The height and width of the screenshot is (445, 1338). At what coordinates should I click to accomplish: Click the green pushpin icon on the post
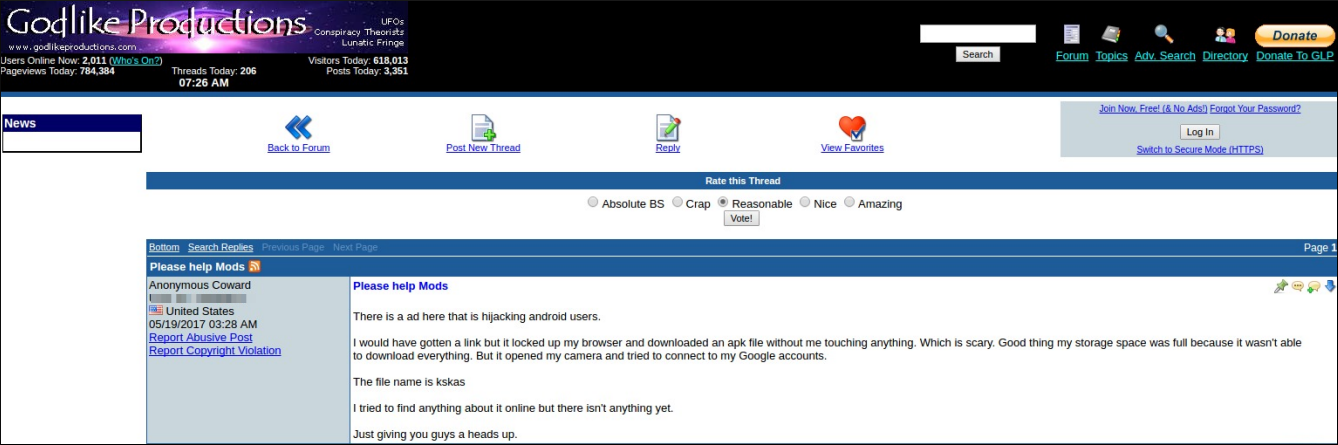[x=1280, y=287]
